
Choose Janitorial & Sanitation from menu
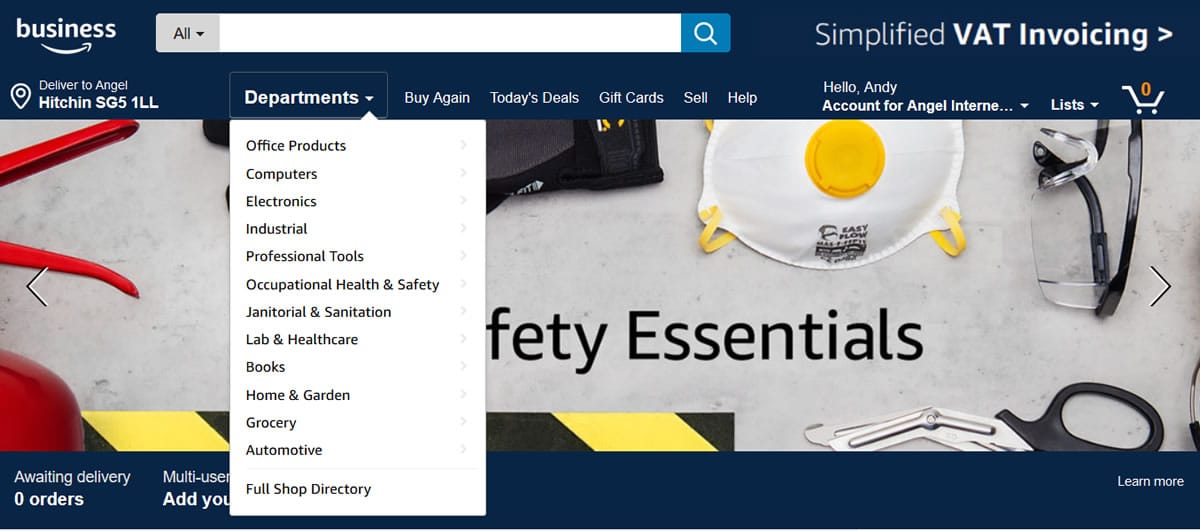pyautogui.click(x=318, y=312)
